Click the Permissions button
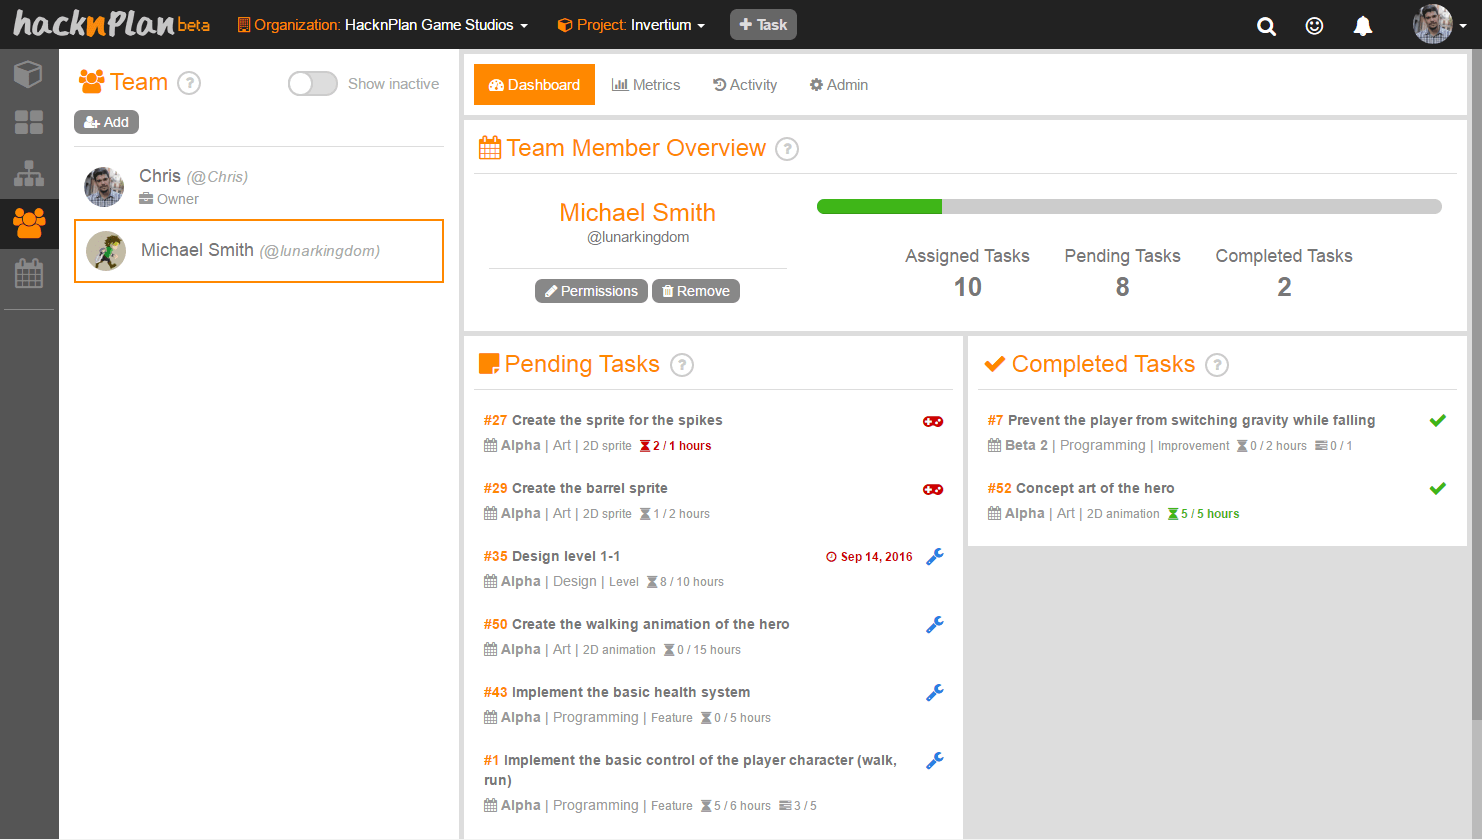The height and width of the screenshot is (840, 1482). point(591,291)
